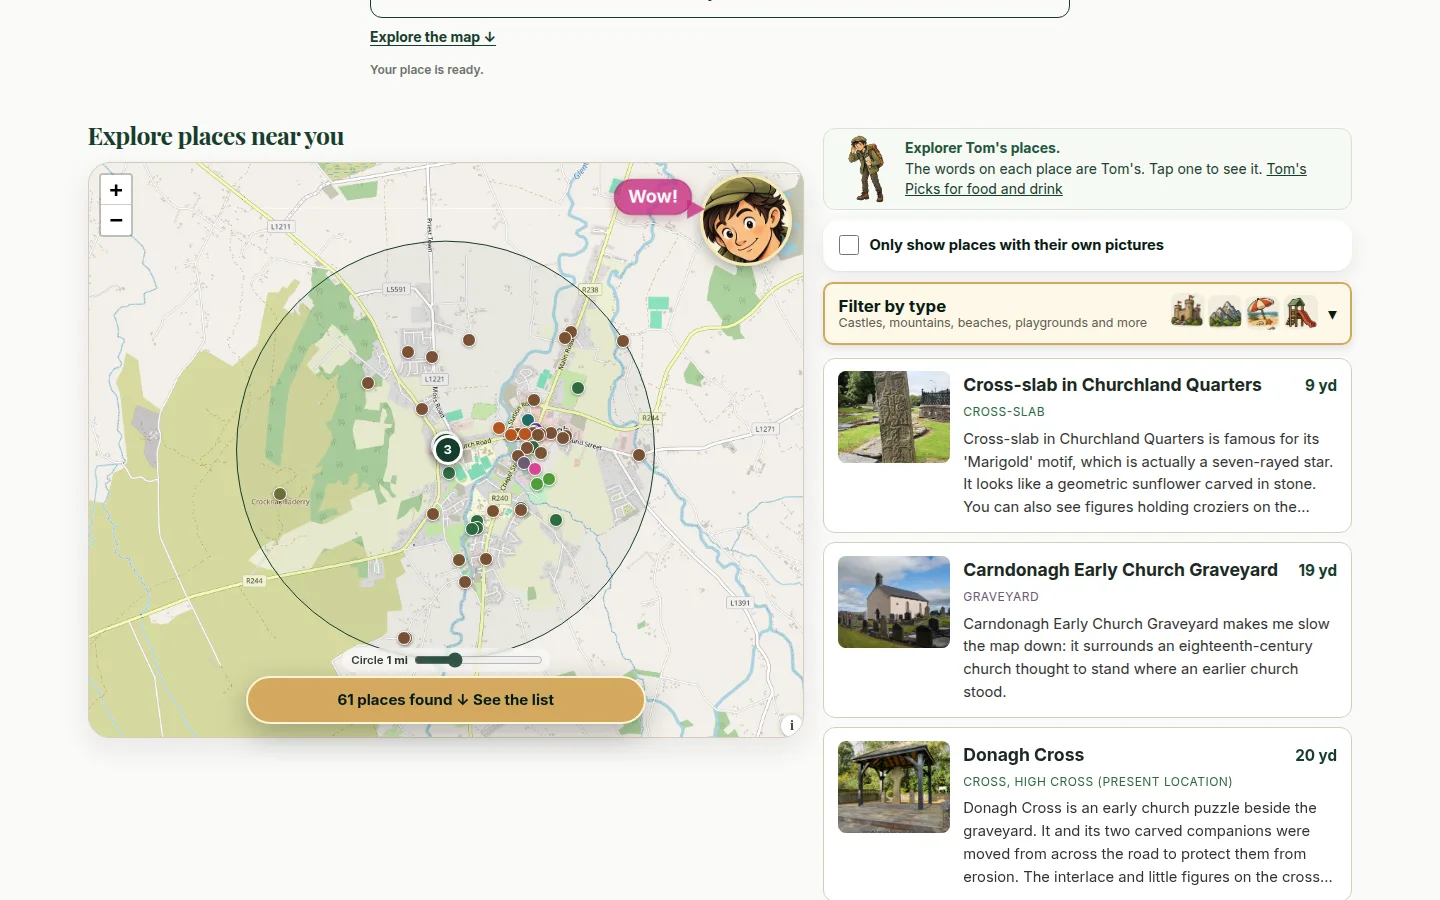Adjust the Circle 1 mi radius slider
The height and width of the screenshot is (900, 1440).
478,660
